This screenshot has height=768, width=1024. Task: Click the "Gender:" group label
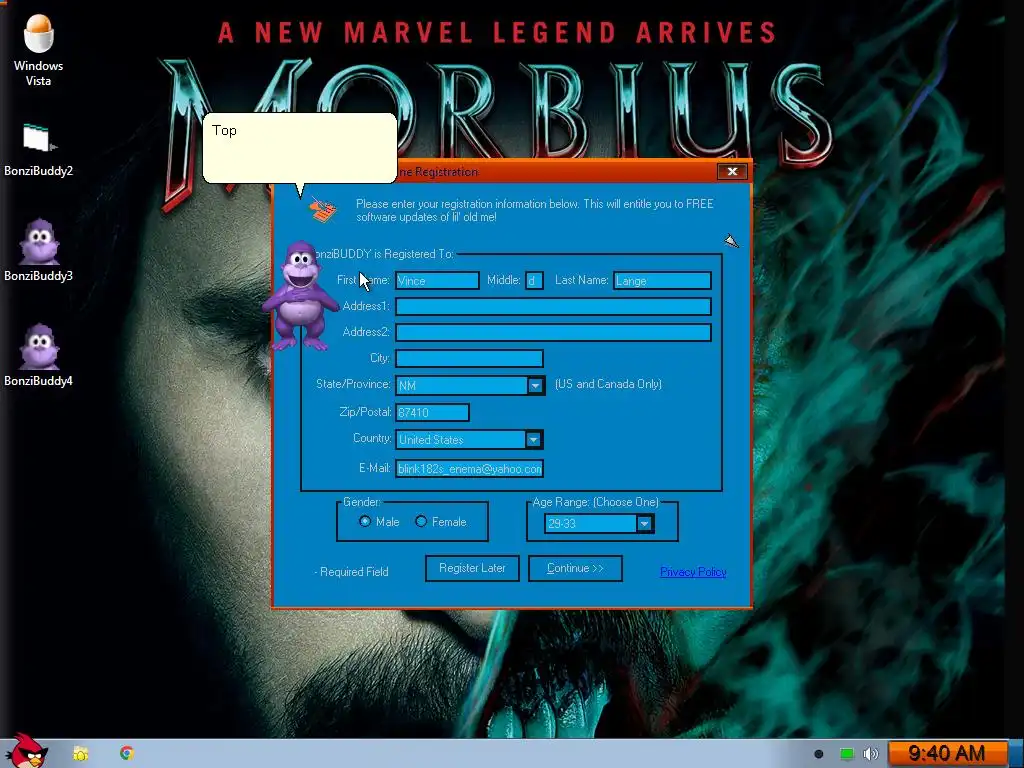(361, 502)
